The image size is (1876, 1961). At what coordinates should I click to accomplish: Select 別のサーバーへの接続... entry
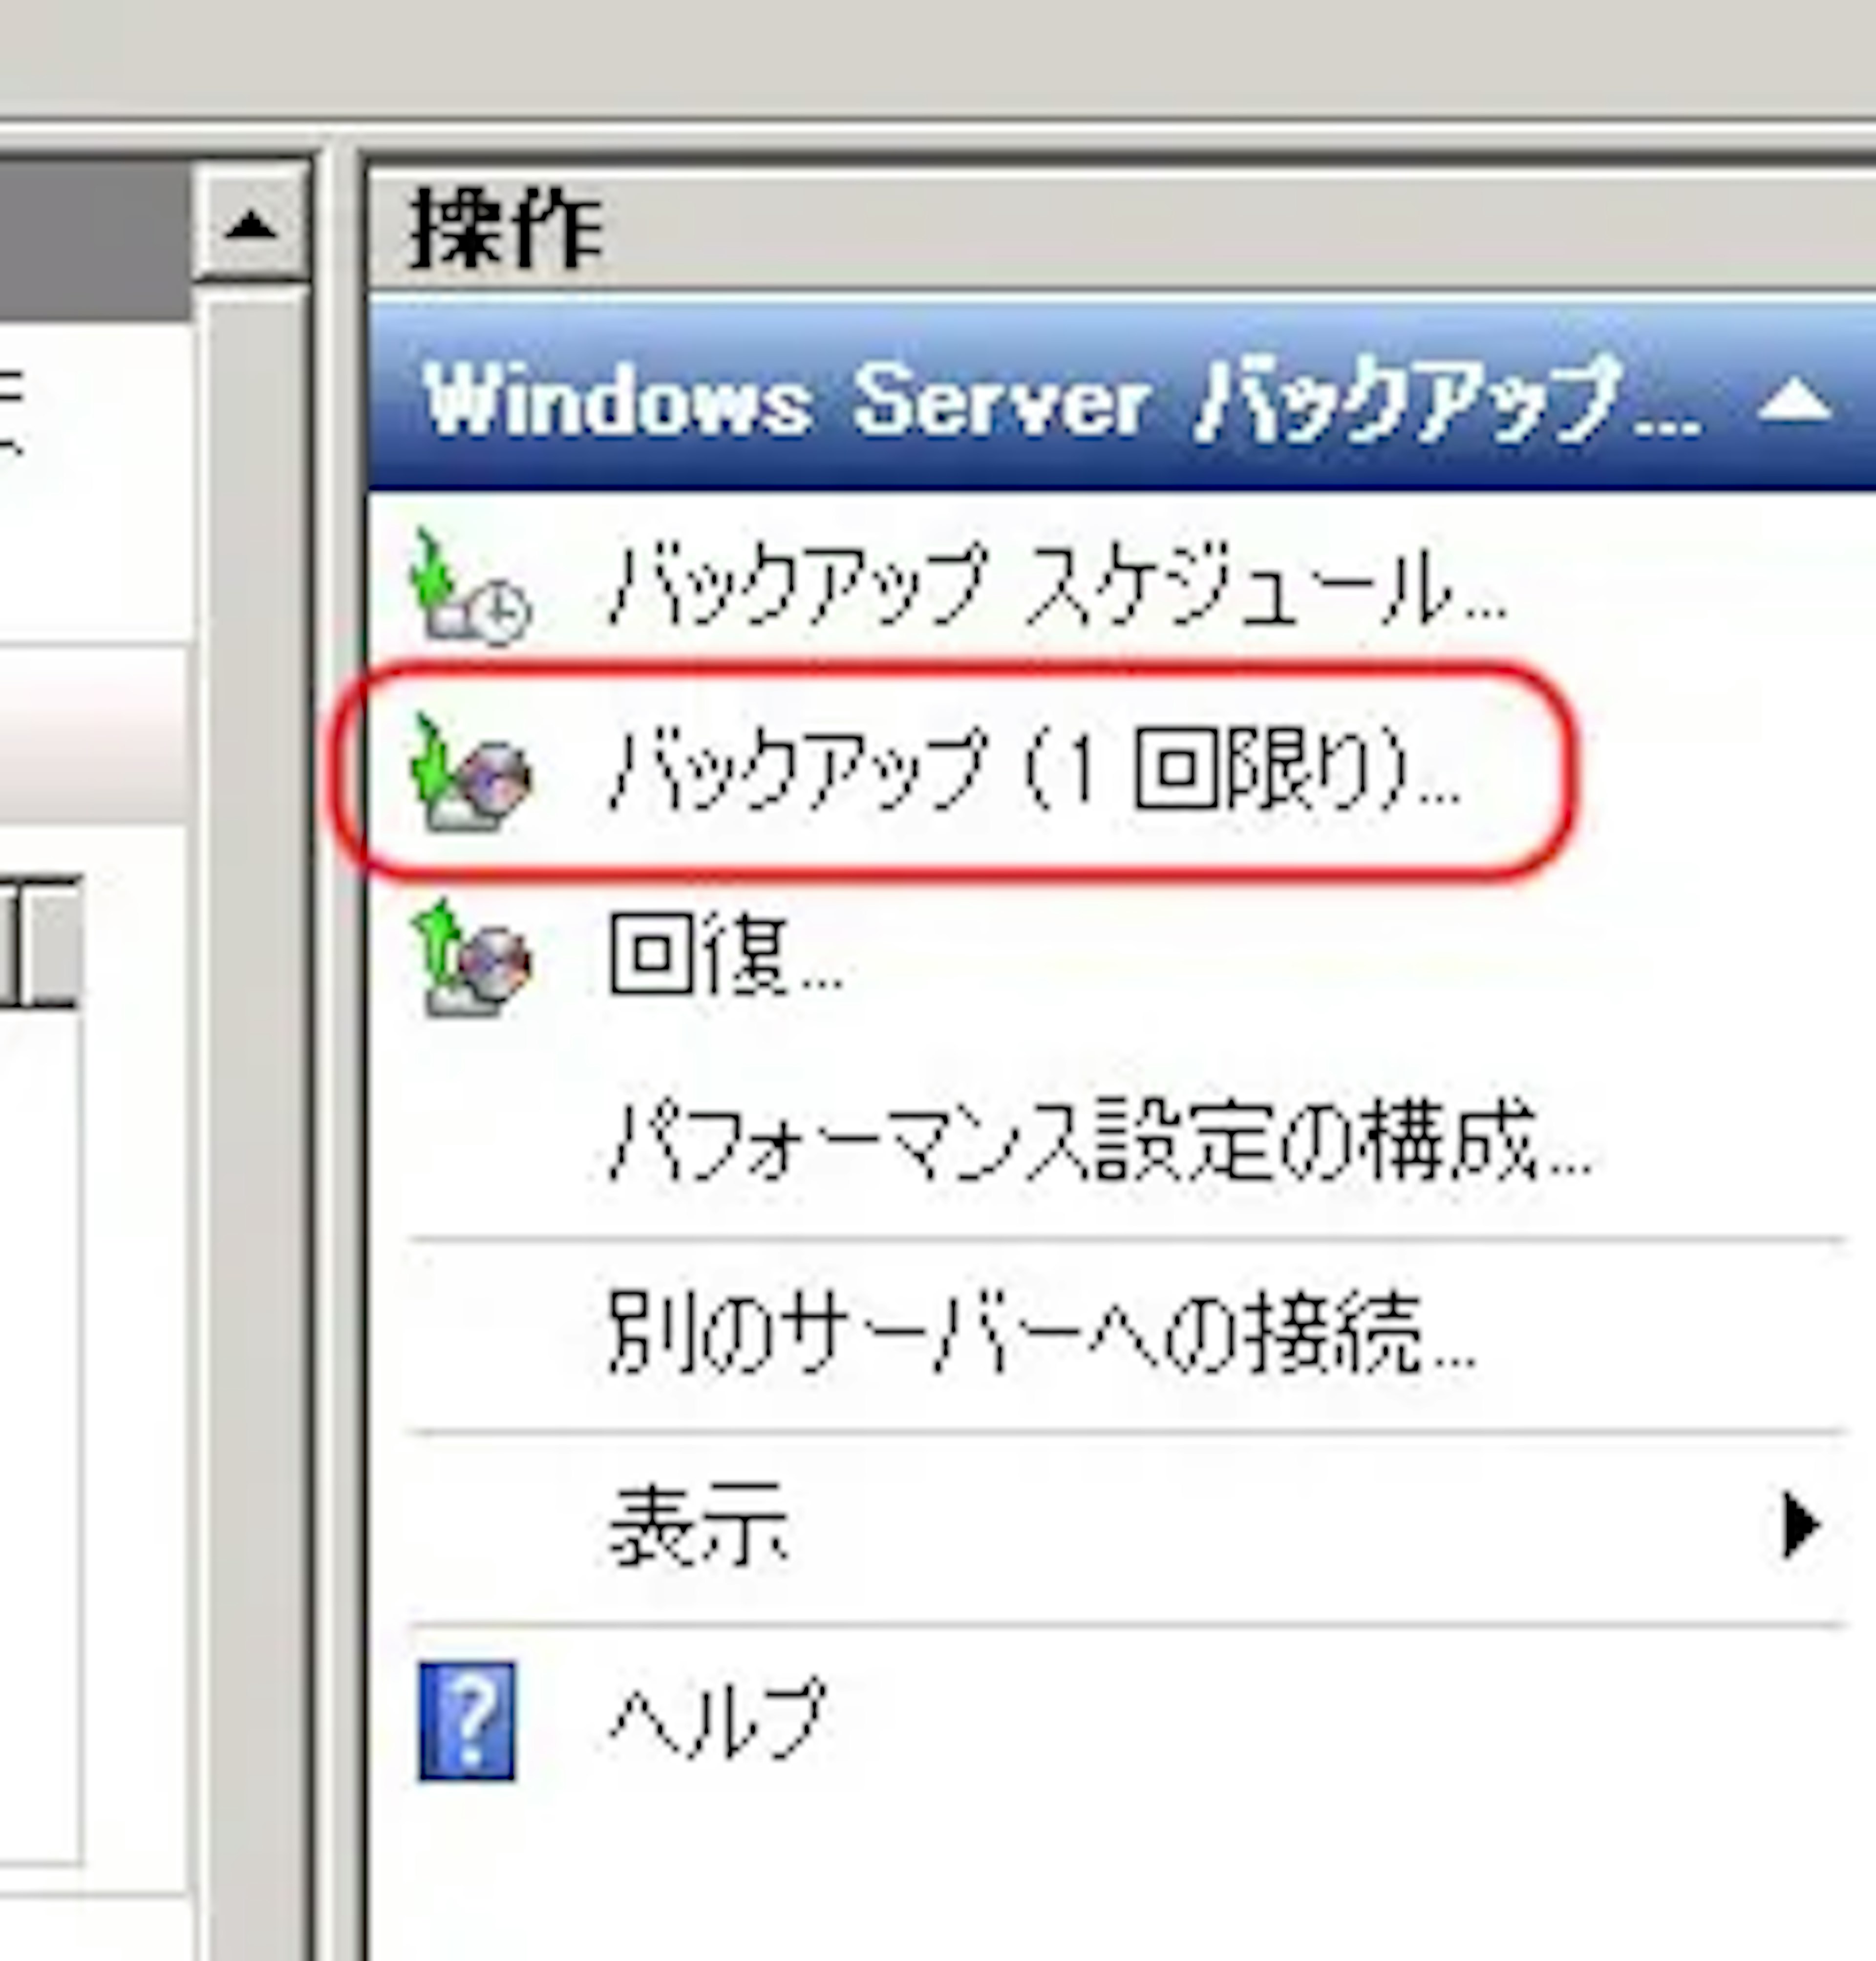(1041, 1334)
